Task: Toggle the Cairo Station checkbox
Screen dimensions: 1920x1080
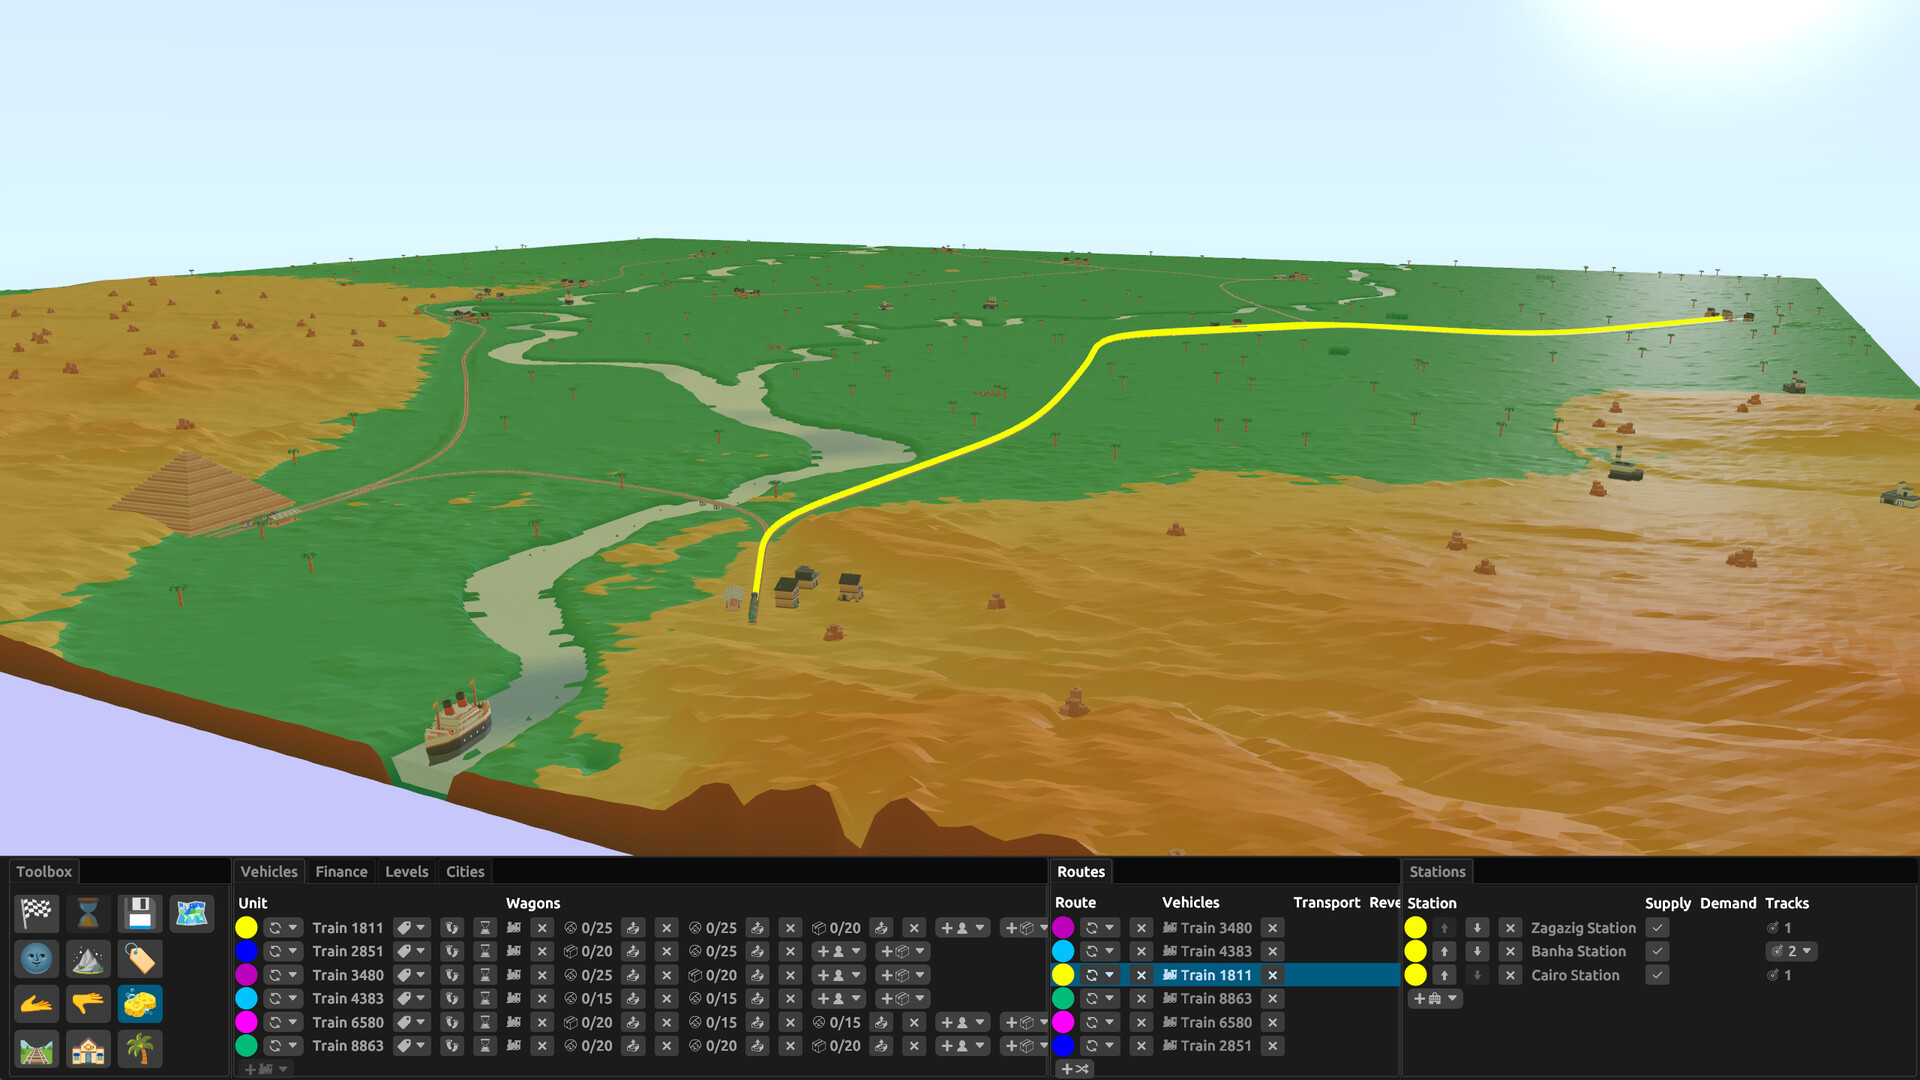Action: 1657,975
